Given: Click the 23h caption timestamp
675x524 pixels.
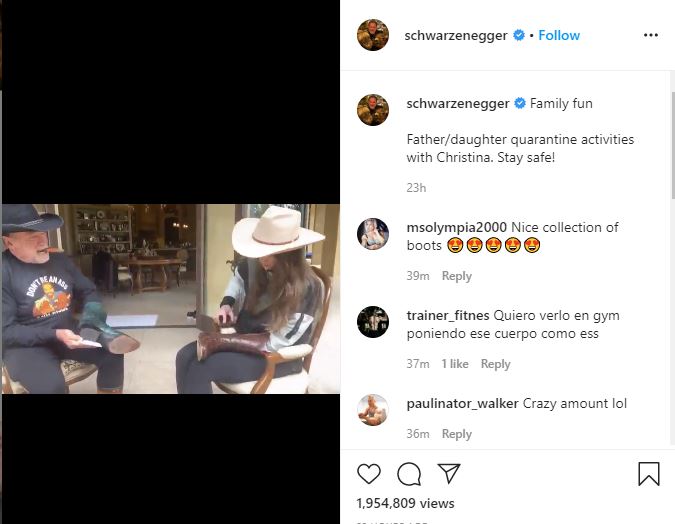Looking at the screenshot, I should point(416,188).
